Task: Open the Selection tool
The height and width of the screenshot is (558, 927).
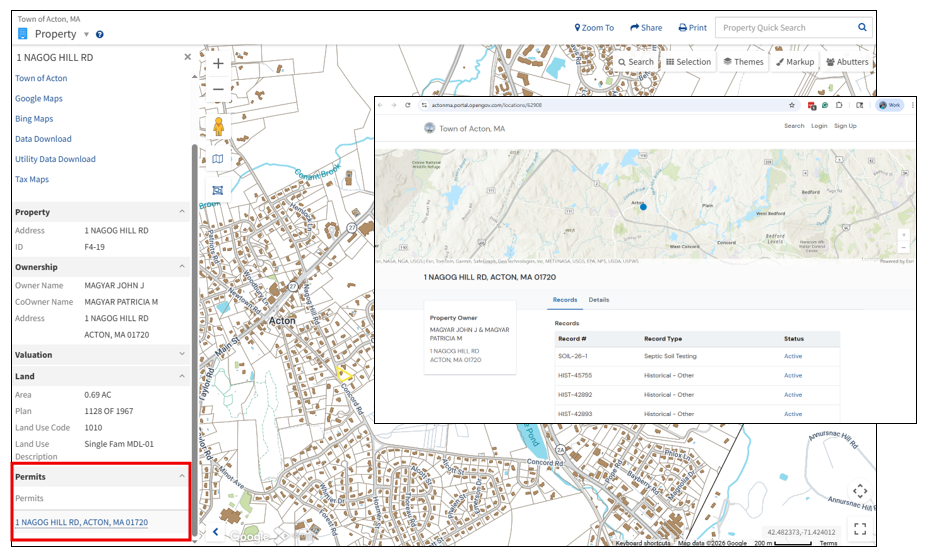Action: [689, 61]
